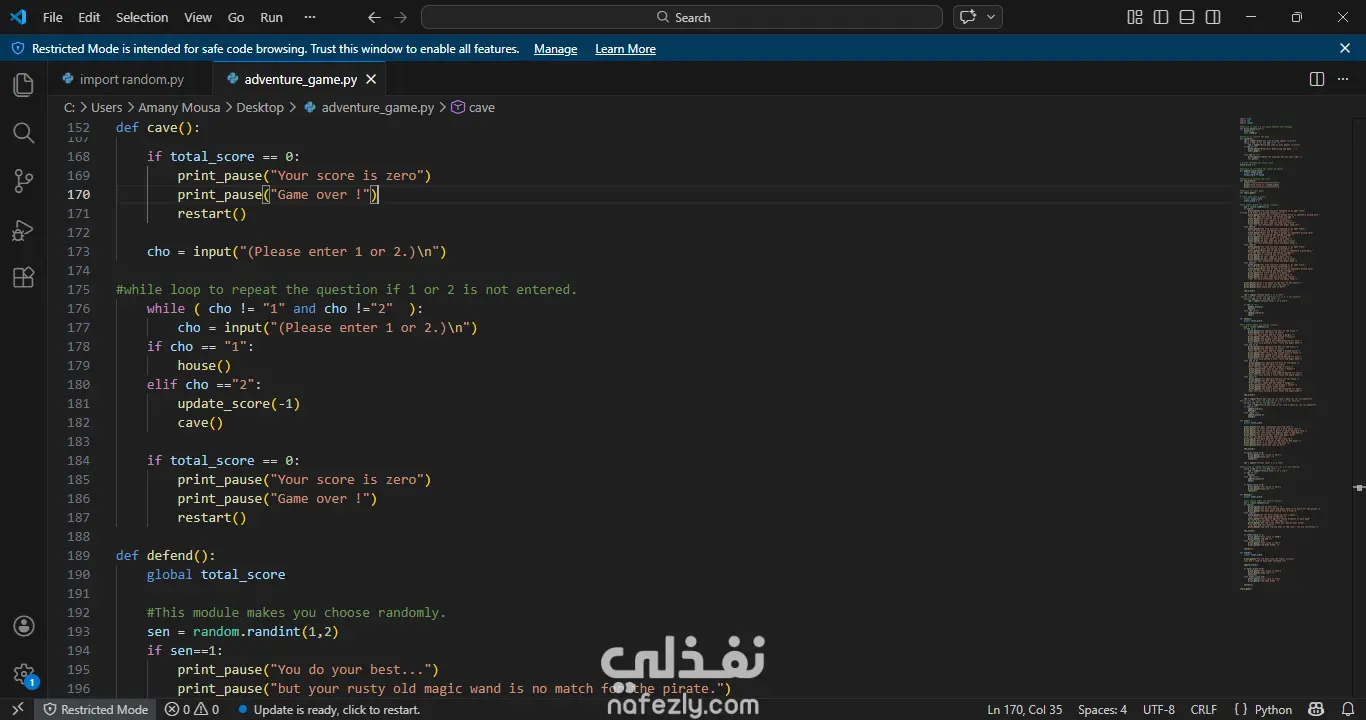Dismiss the Restricted Mode banner
This screenshot has height=720, width=1366.
tap(1345, 48)
